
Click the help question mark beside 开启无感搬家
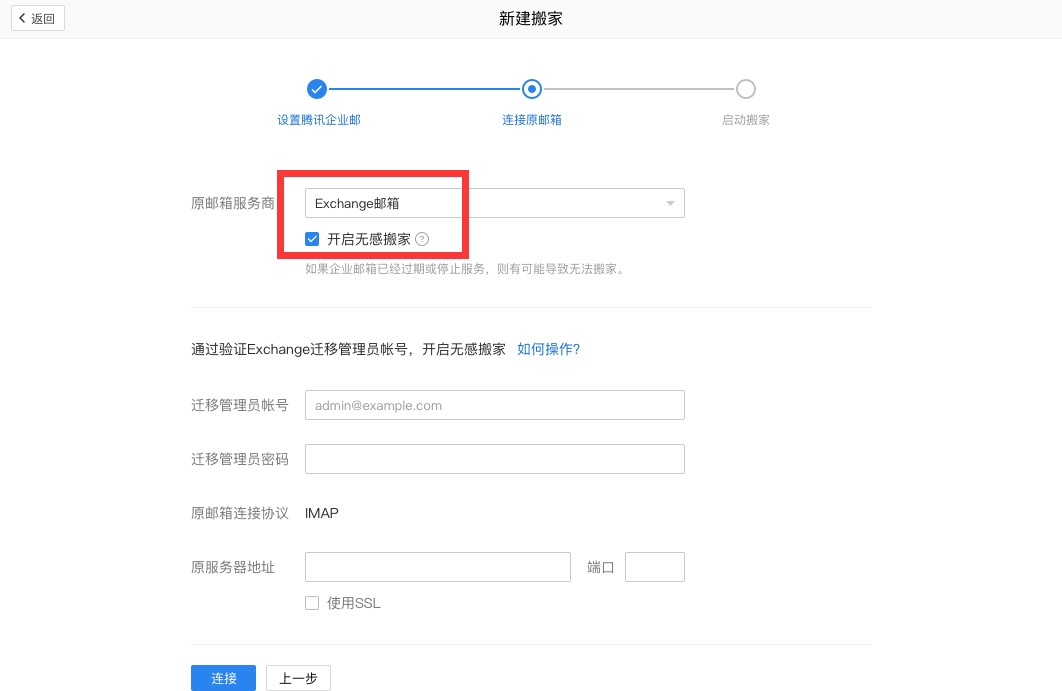(422, 239)
